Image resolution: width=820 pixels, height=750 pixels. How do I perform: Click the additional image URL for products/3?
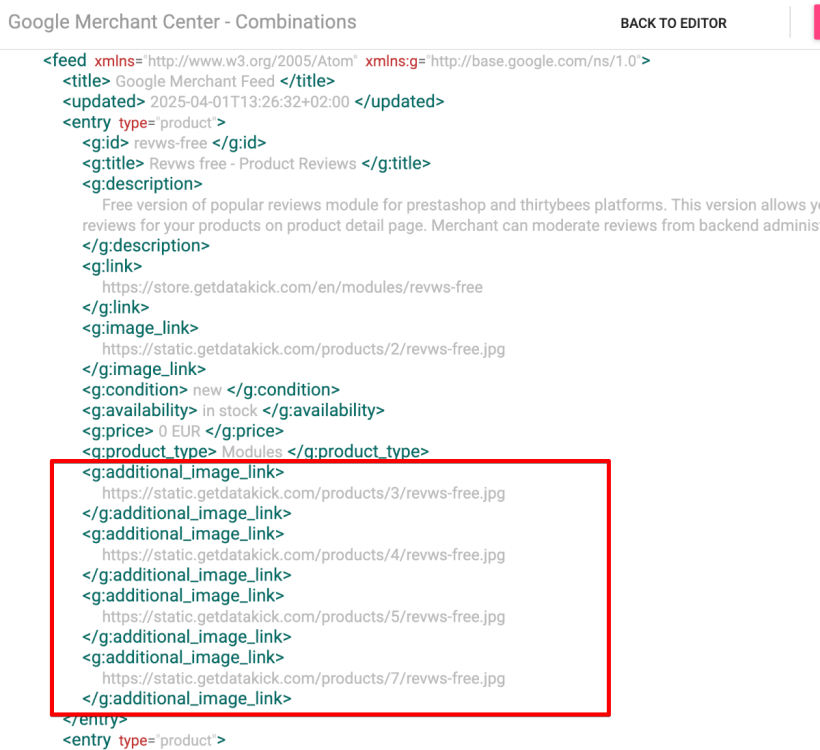303,493
